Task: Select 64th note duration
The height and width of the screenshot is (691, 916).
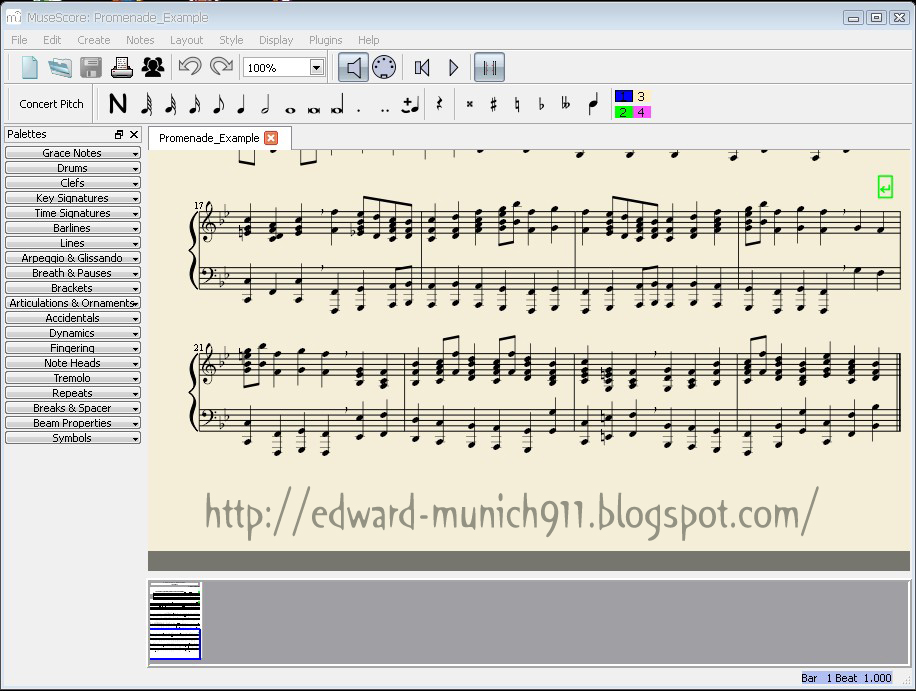Action: coord(147,104)
